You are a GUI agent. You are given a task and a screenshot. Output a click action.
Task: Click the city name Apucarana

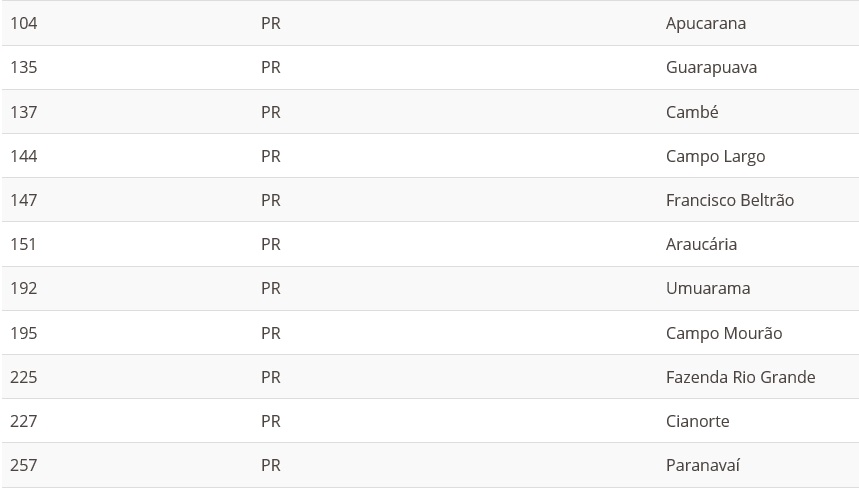click(x=705, y=23)
